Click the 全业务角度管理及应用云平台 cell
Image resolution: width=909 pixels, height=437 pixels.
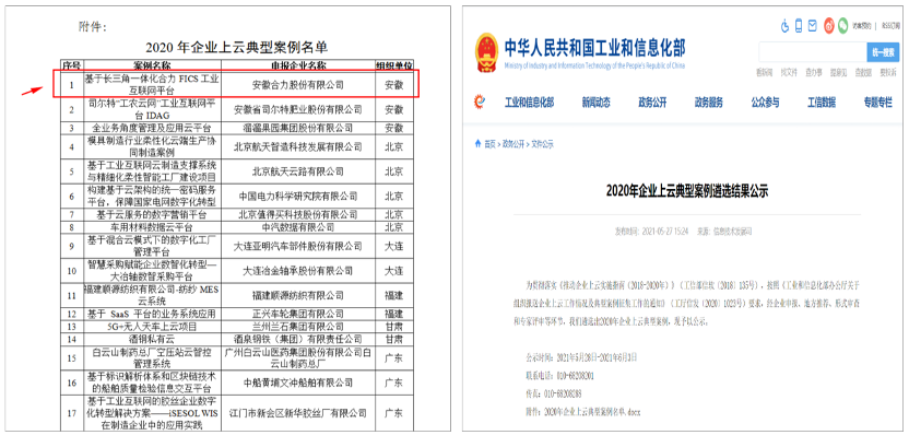click(x=152, y=128)
